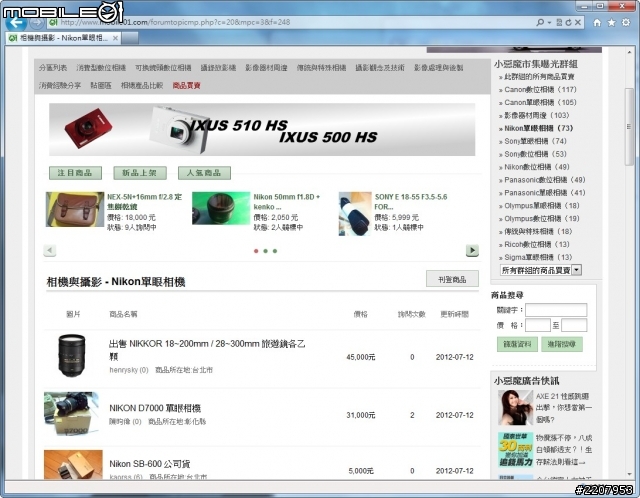
Task: Open the Nikon 50mm f1.8D product thumbnail
Action: (x=221, y=208)
